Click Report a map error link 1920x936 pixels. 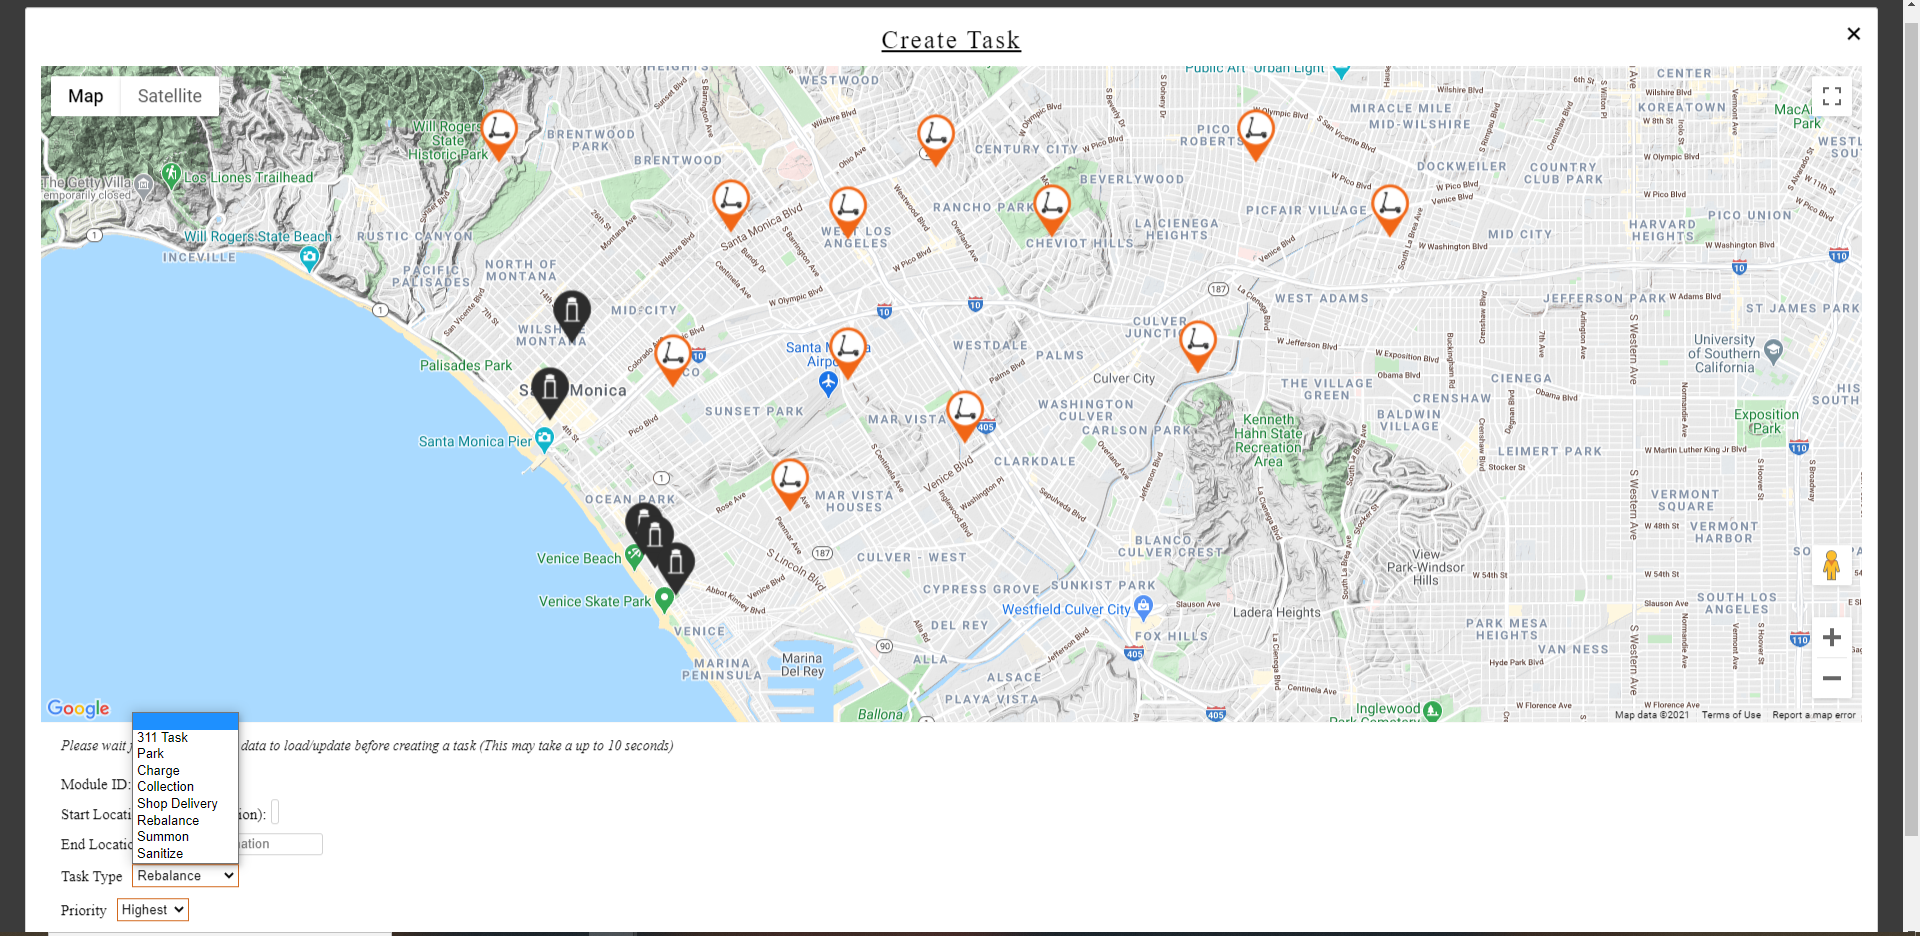(x=1813, y=715)
